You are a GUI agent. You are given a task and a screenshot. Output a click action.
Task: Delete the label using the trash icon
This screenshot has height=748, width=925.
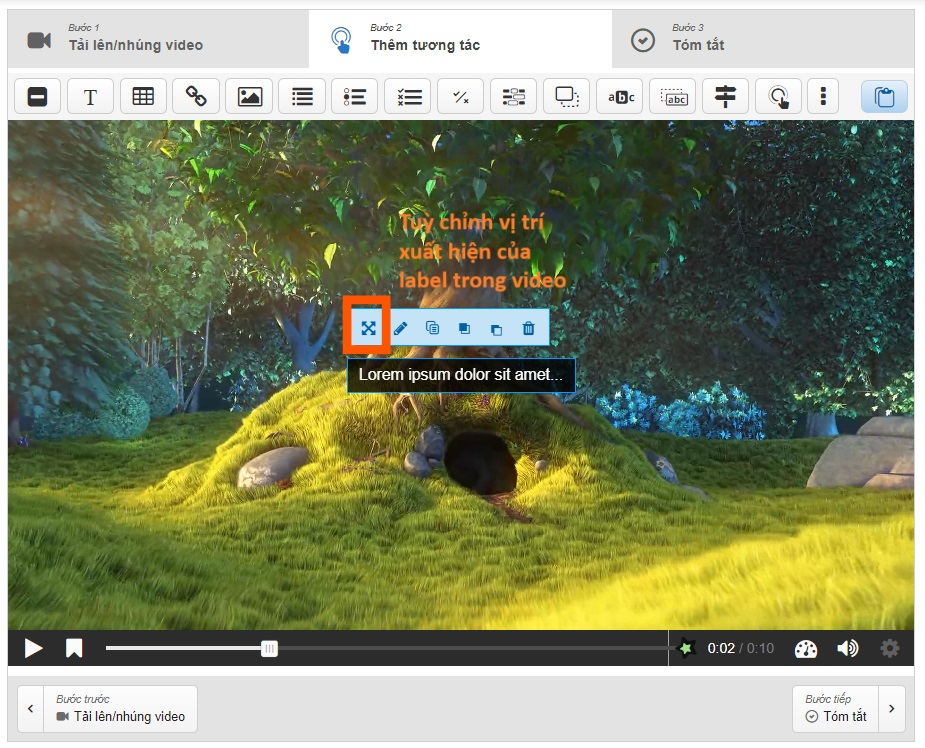click(529, 328)
